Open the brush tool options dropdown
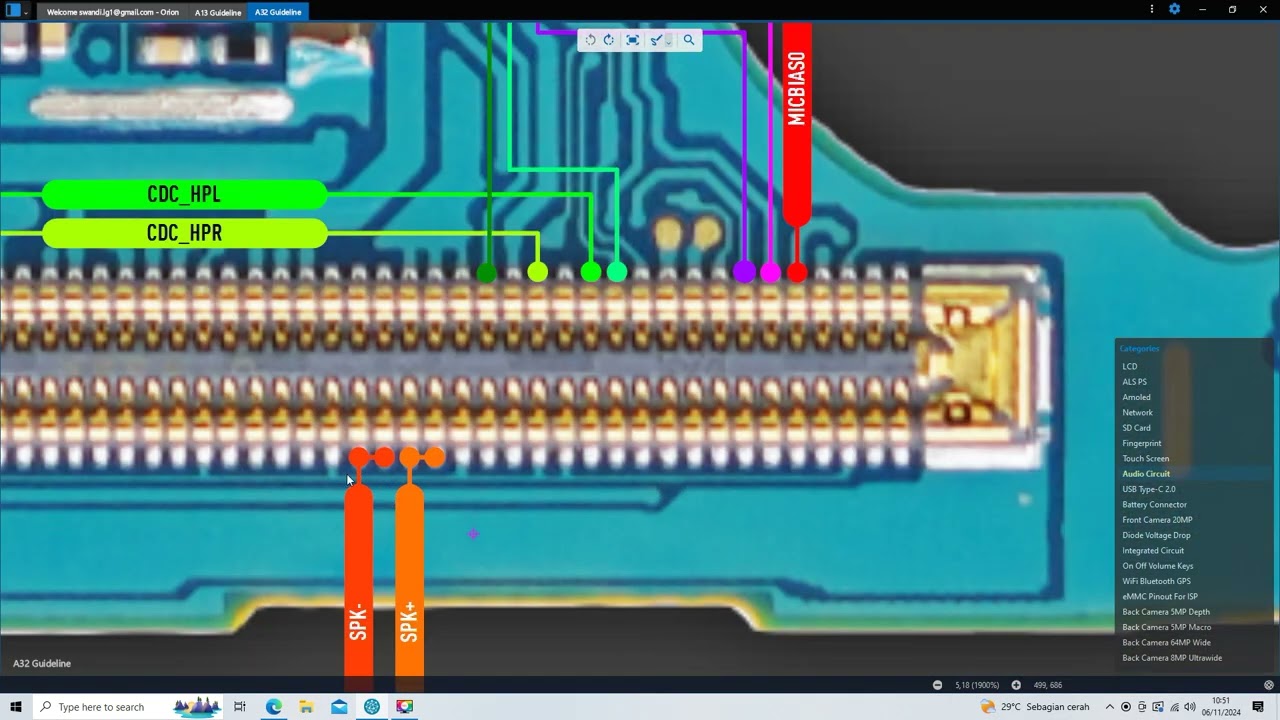The height and width of the screenshot is (720, 1280). [668, 41]
